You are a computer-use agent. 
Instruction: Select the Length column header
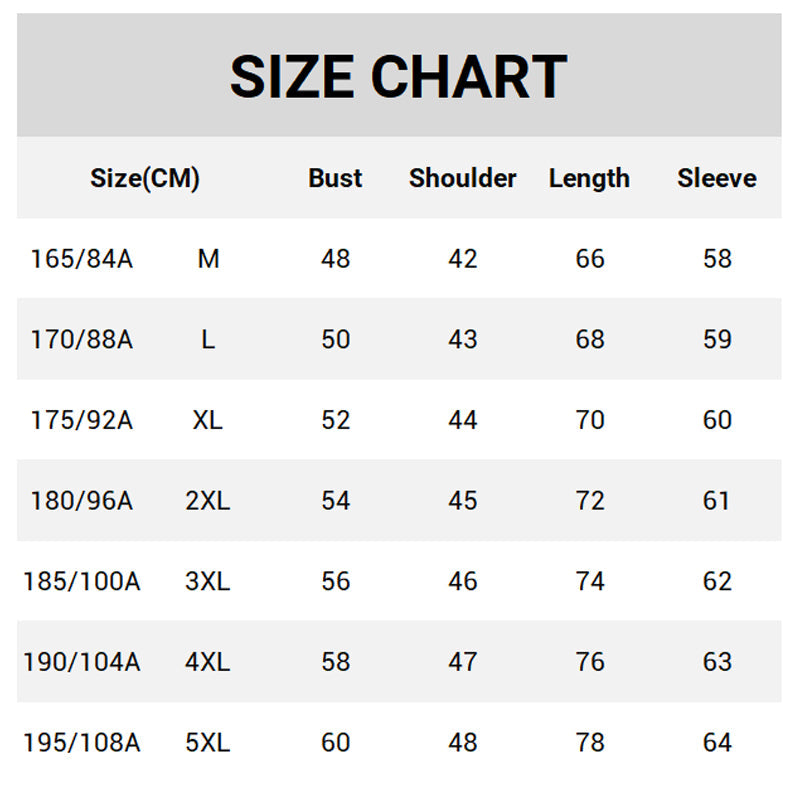tap(589, 179)
